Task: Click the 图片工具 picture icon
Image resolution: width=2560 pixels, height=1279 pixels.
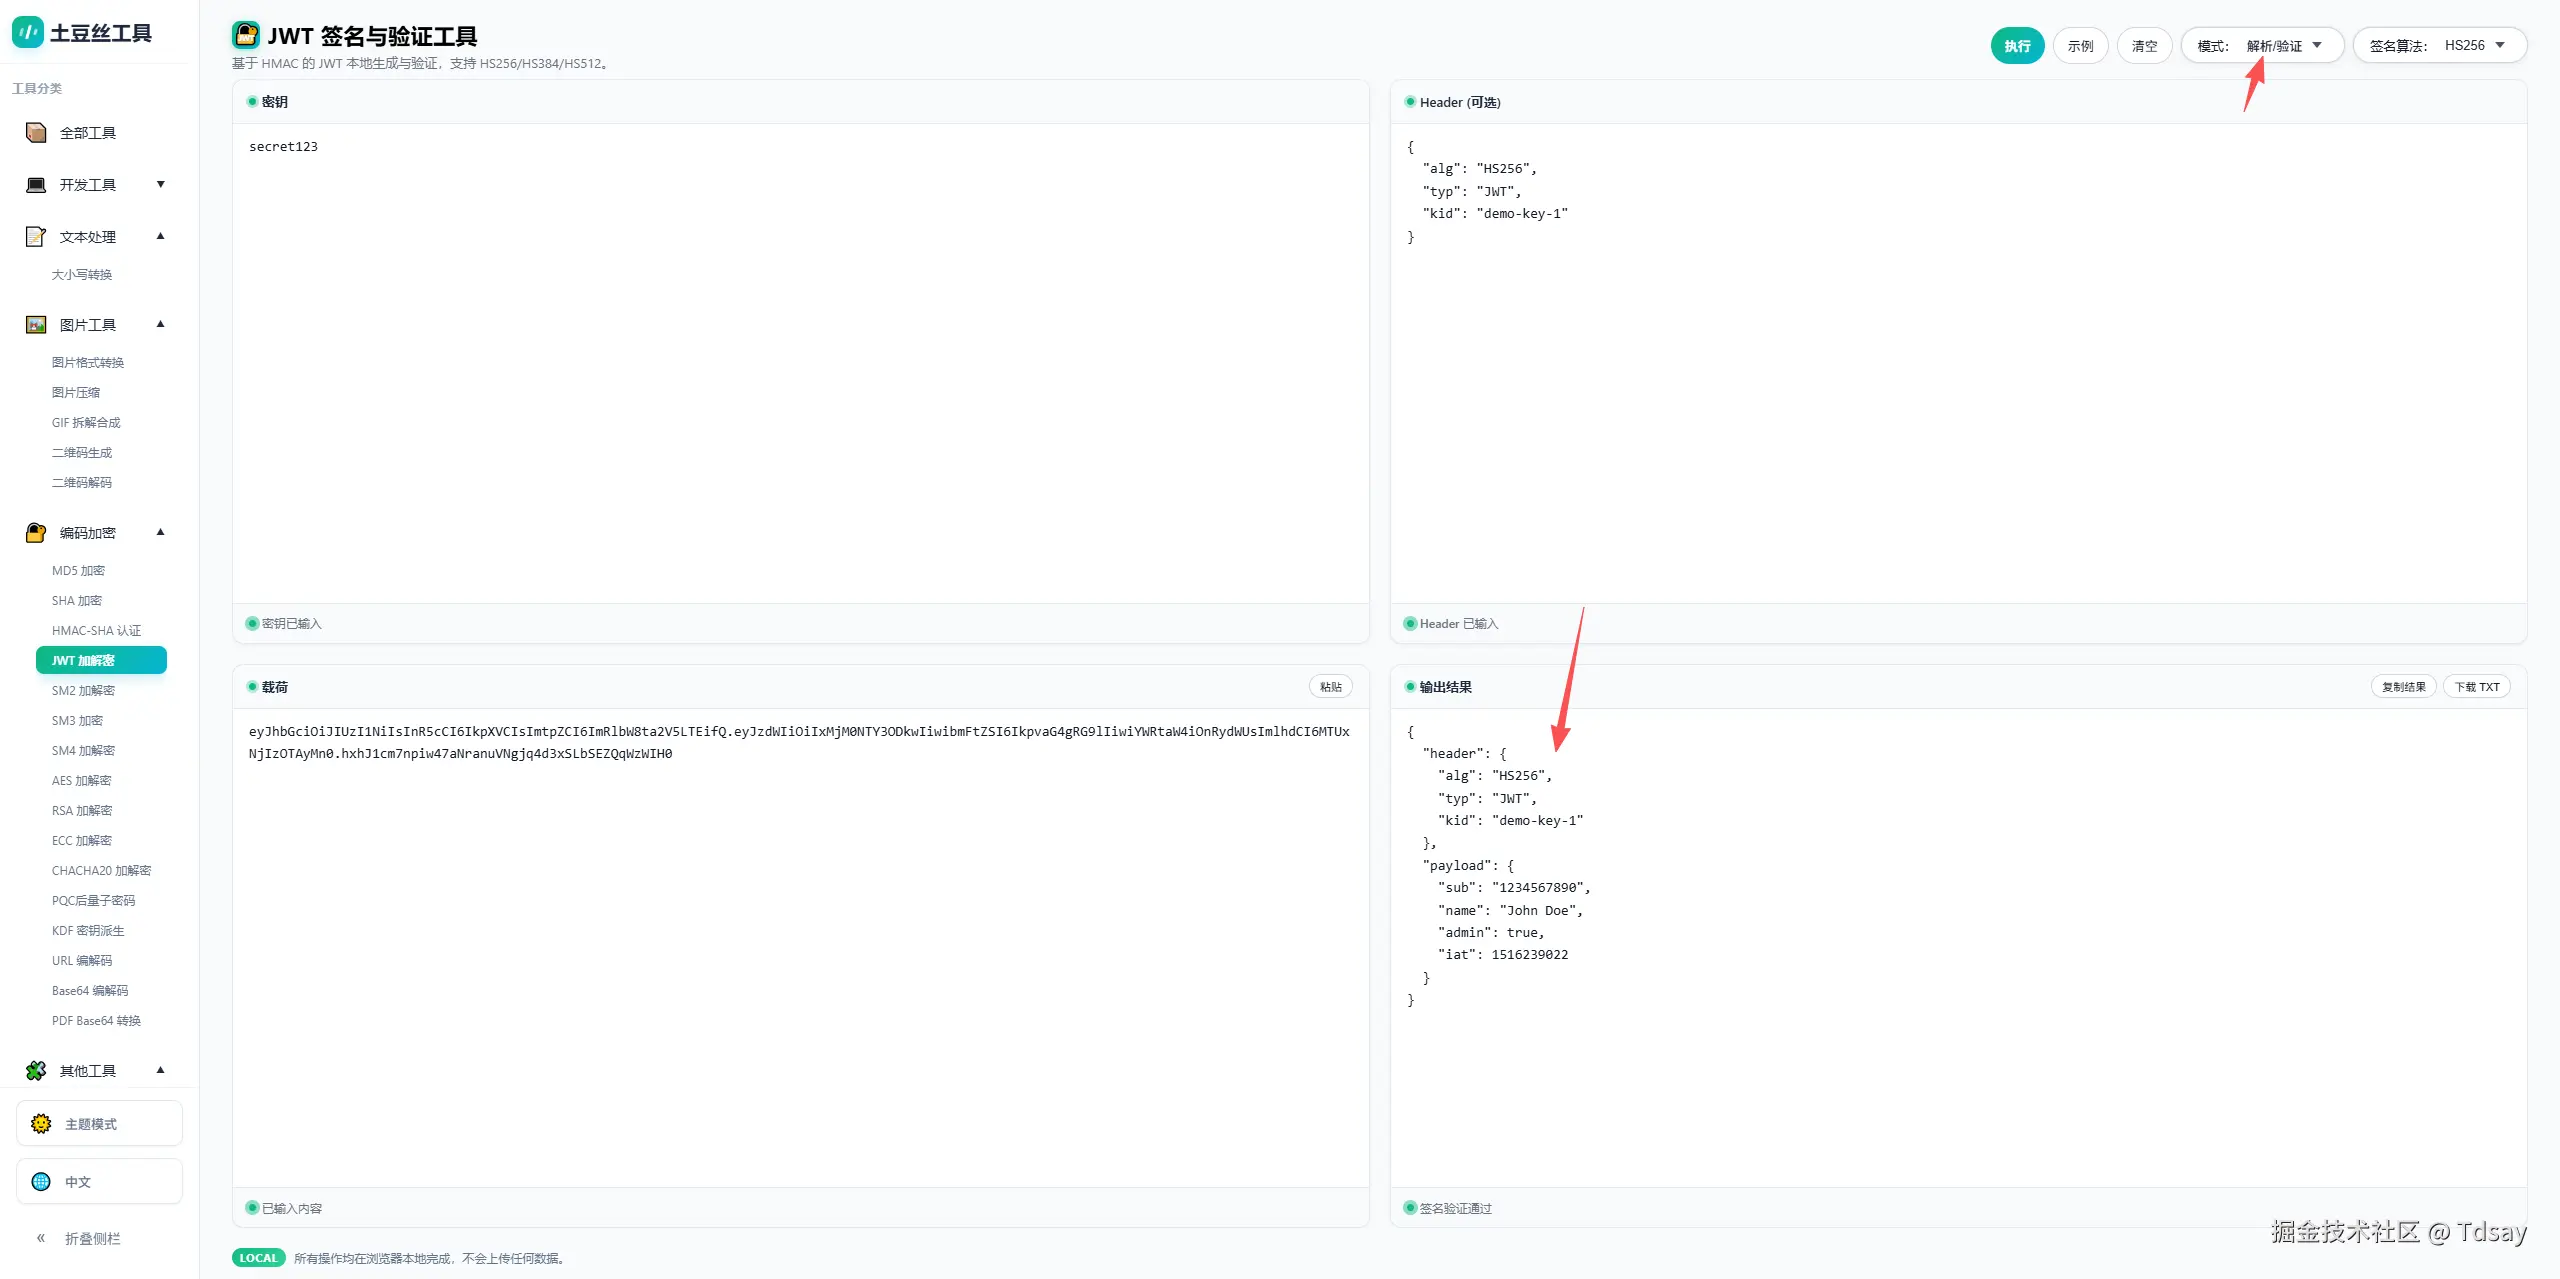Action: (x=36, y=325)
